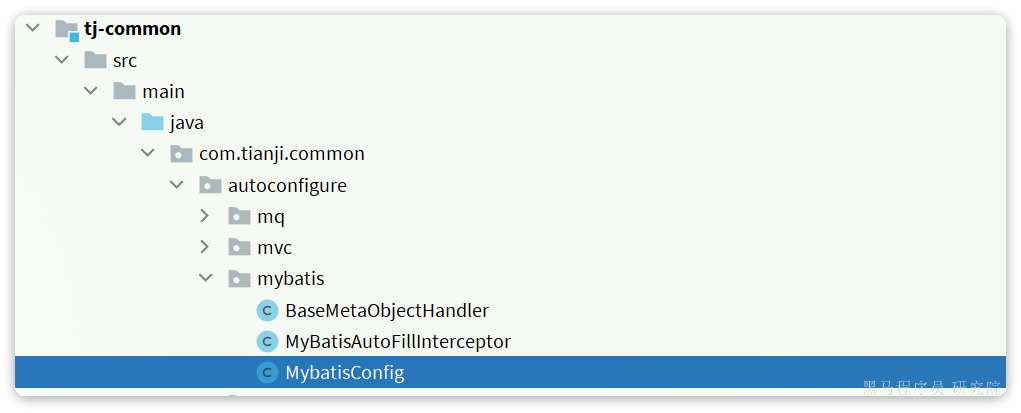The height and width of the screenshot is (413, 1021).
Task: Click the com.tianji.common package icon
Action: click(x=181, y=154)
